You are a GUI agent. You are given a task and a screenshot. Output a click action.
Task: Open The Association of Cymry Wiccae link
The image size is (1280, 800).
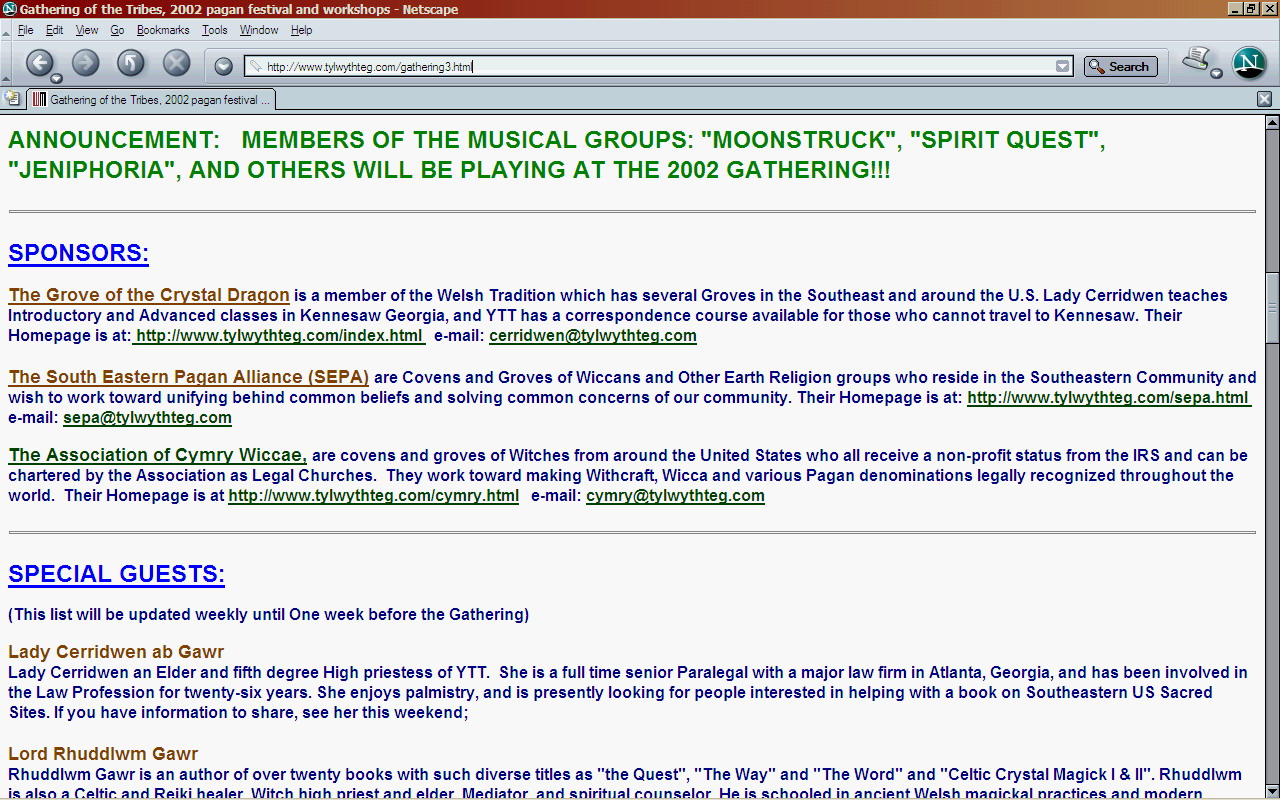[158, 455]
